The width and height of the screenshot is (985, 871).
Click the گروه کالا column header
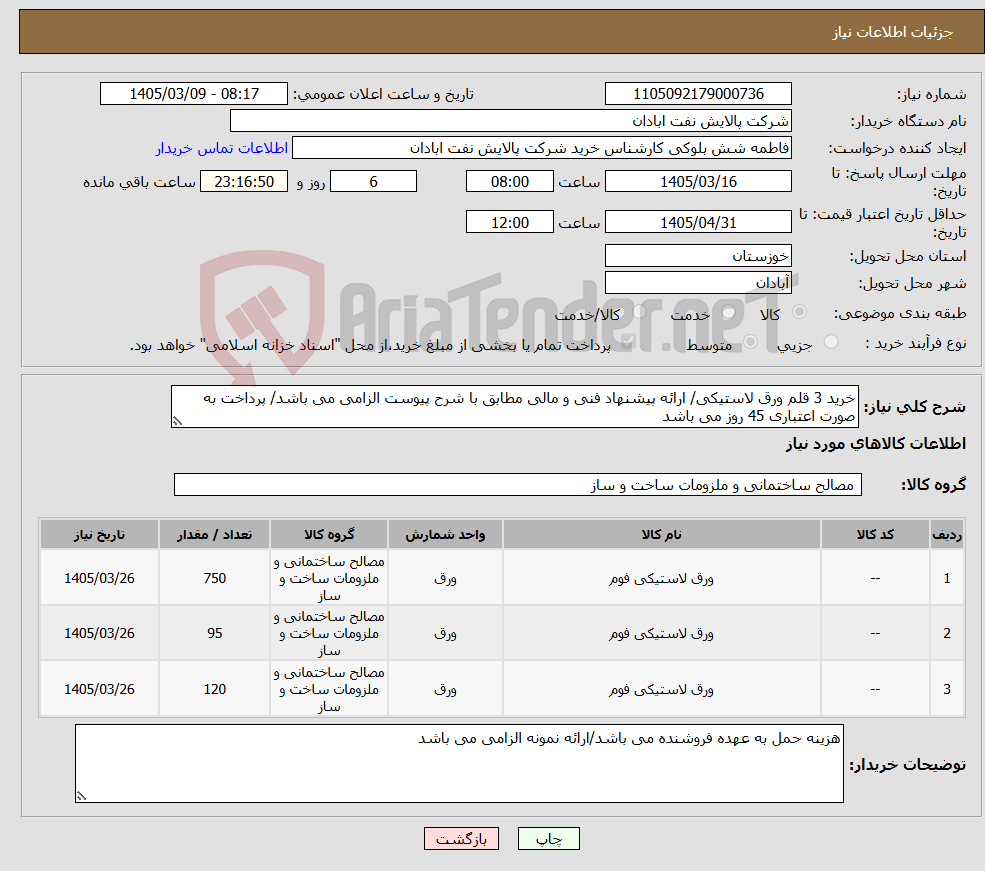[329, 534]
